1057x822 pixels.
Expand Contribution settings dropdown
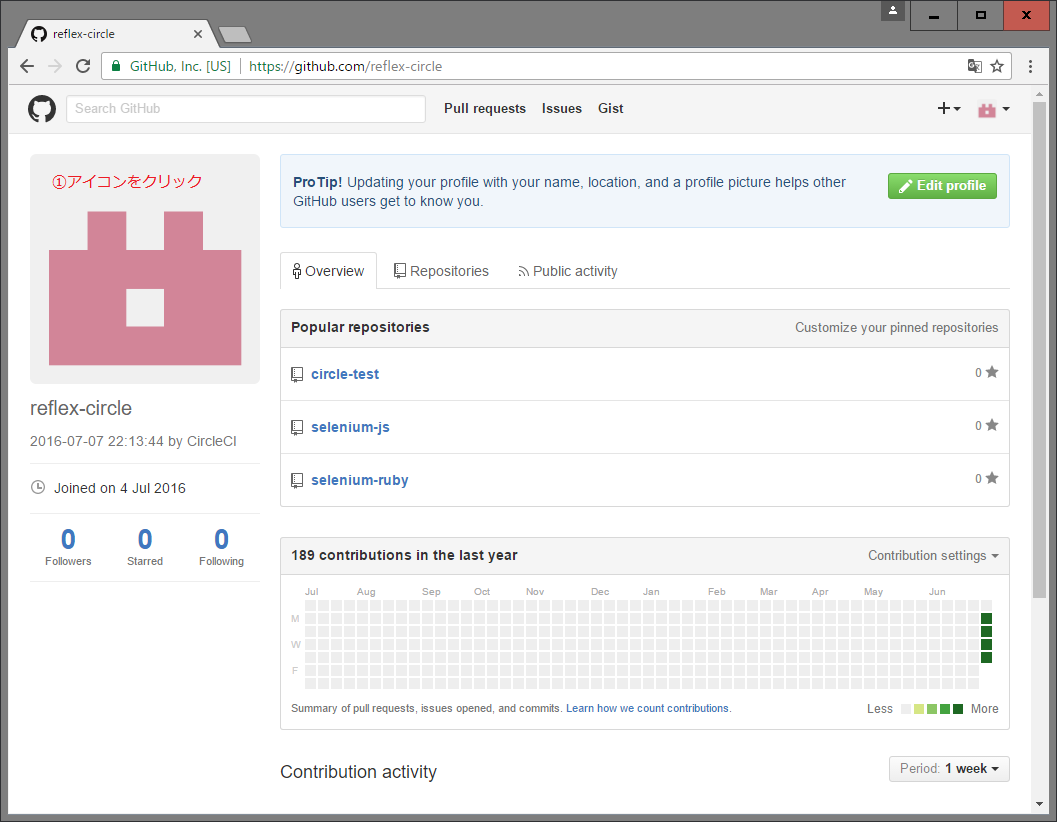tap(933, 555)
